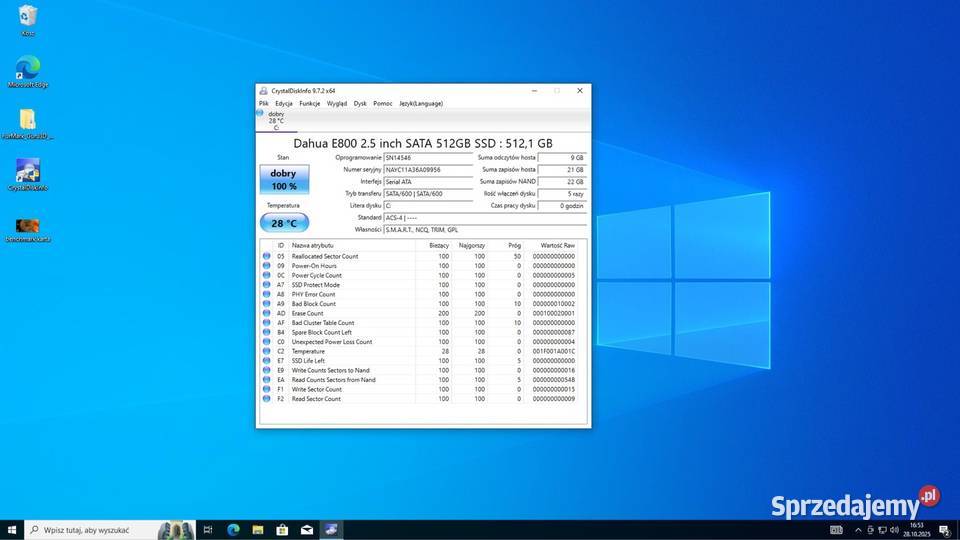The width and height of the screenshot is (960, 540).
Task: Click the blue status orb beside Reallocated Sector Count
Action: (267, 256)
